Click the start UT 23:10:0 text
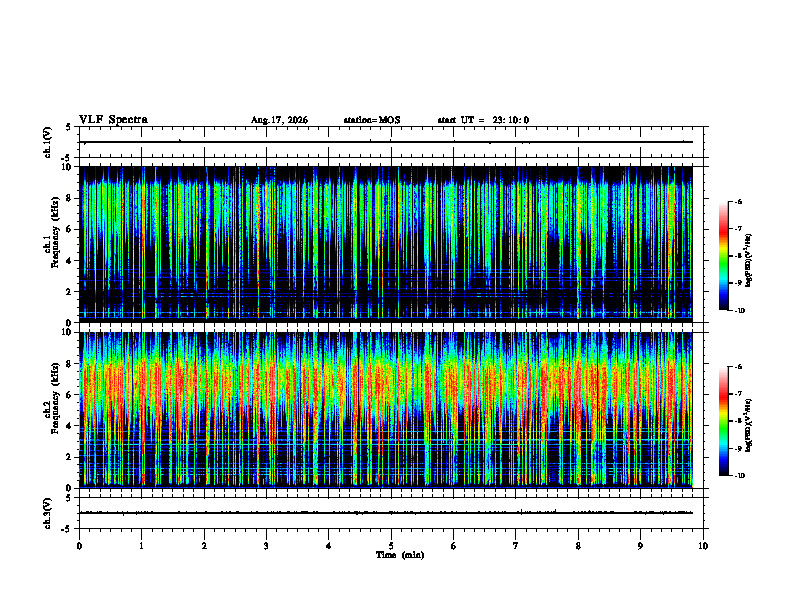 (483, 120)
